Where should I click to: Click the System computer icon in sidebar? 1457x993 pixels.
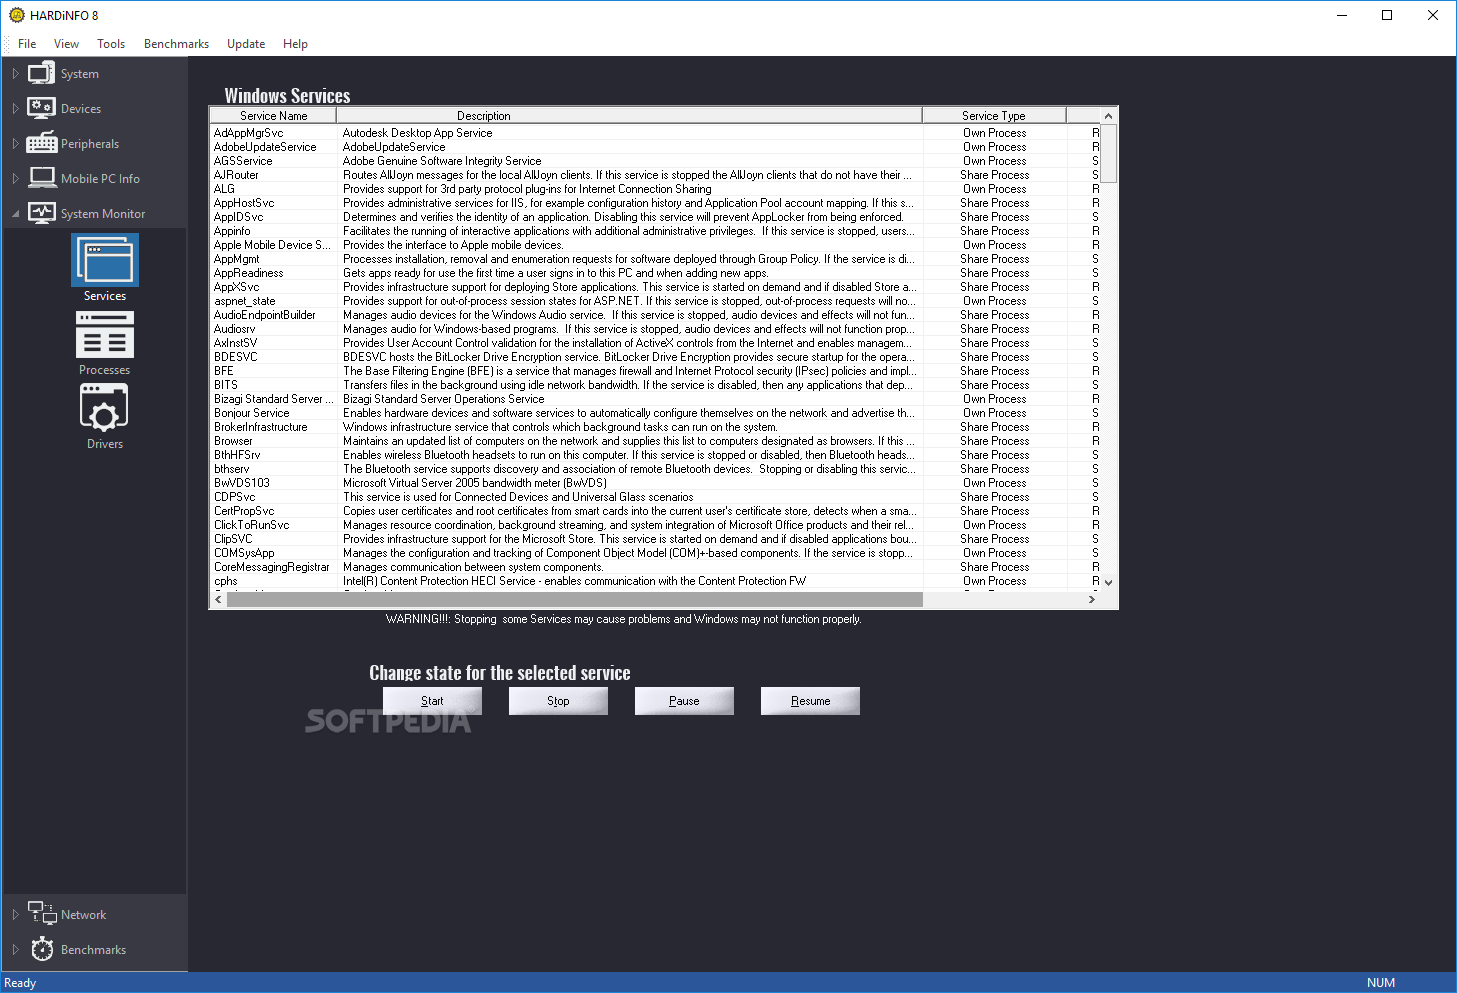pos(42,73)
